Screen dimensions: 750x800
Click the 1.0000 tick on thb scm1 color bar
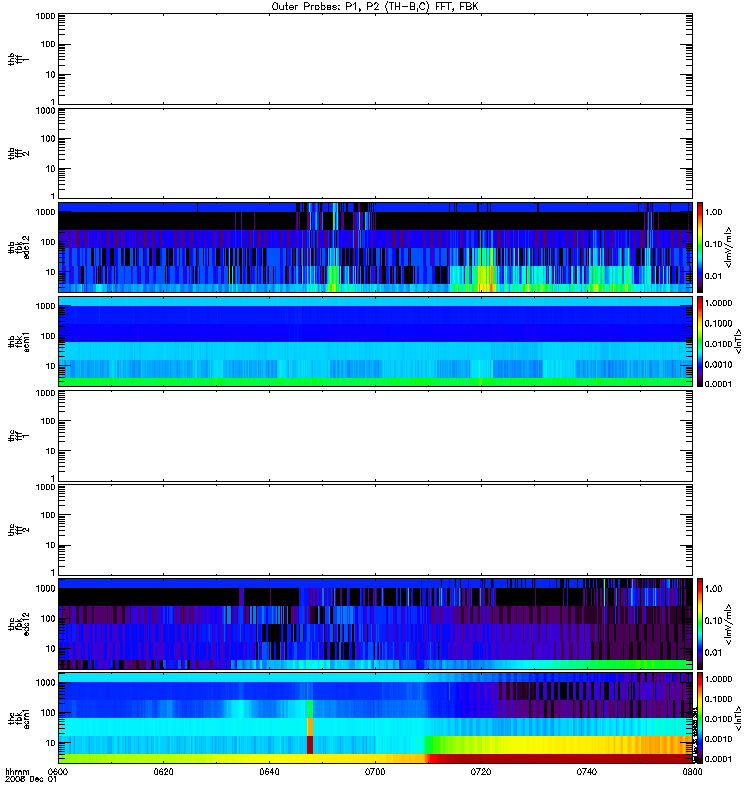(x=718, y=303)
